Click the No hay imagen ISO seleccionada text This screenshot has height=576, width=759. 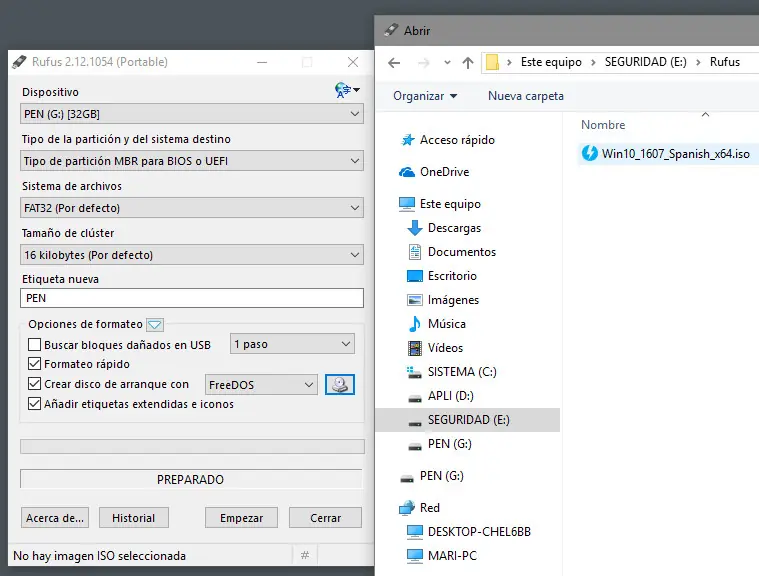click(99, 556)
